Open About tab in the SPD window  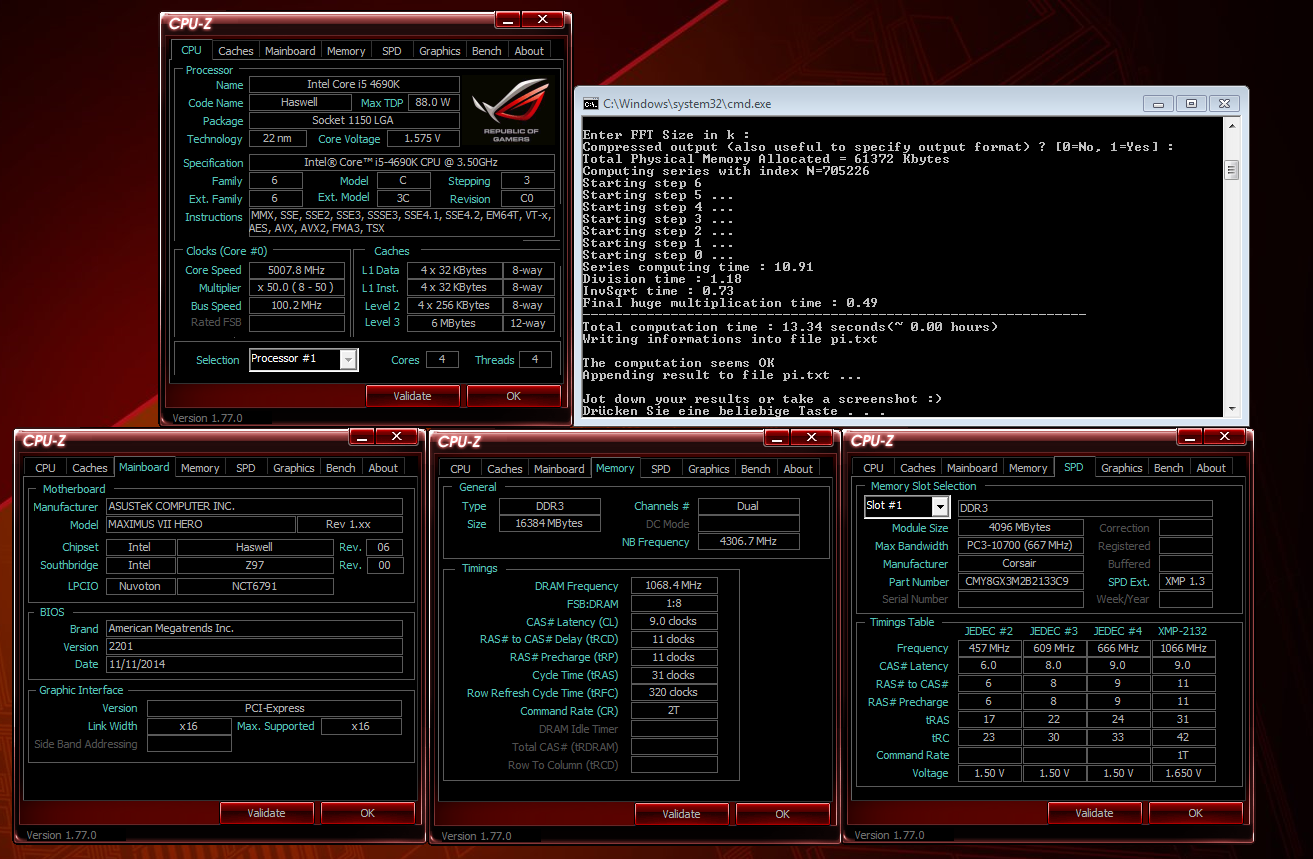(1211, 468)
